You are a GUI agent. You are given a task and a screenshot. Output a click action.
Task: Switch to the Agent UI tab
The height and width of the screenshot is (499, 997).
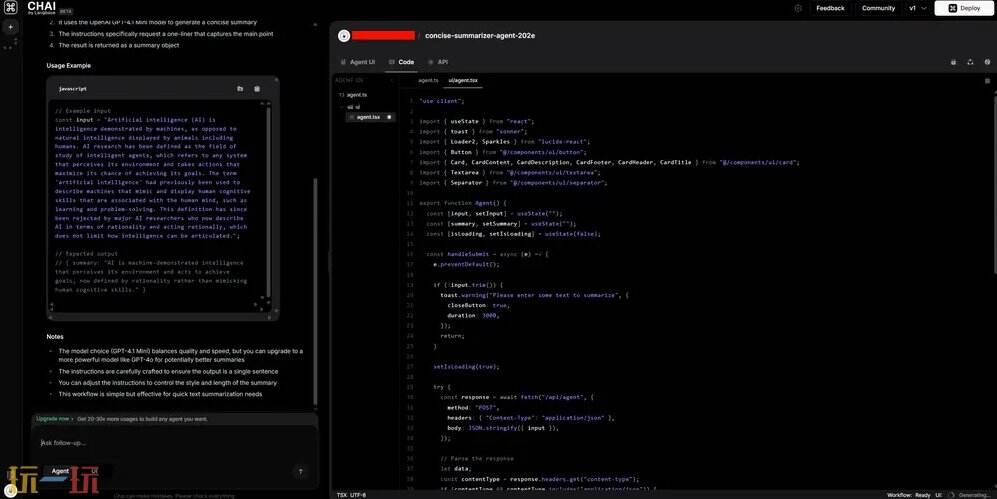(357, 62)
